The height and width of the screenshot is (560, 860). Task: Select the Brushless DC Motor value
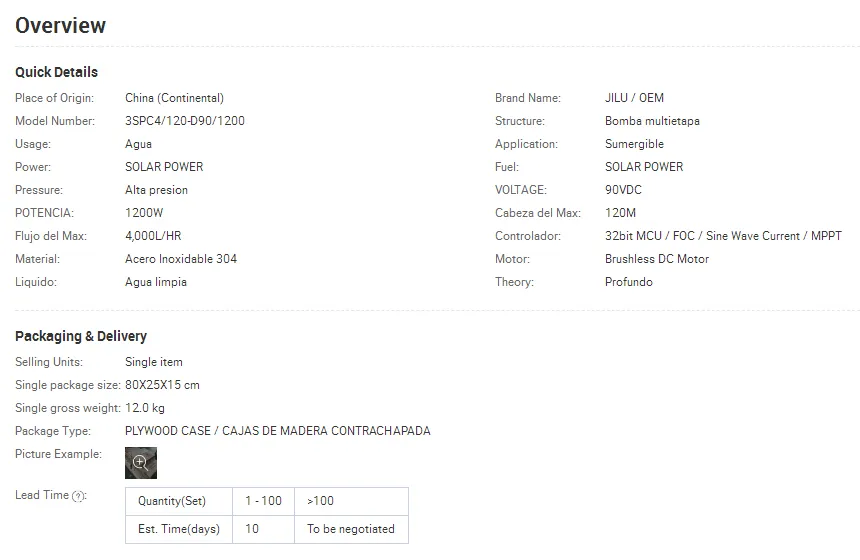pos(657,259)
